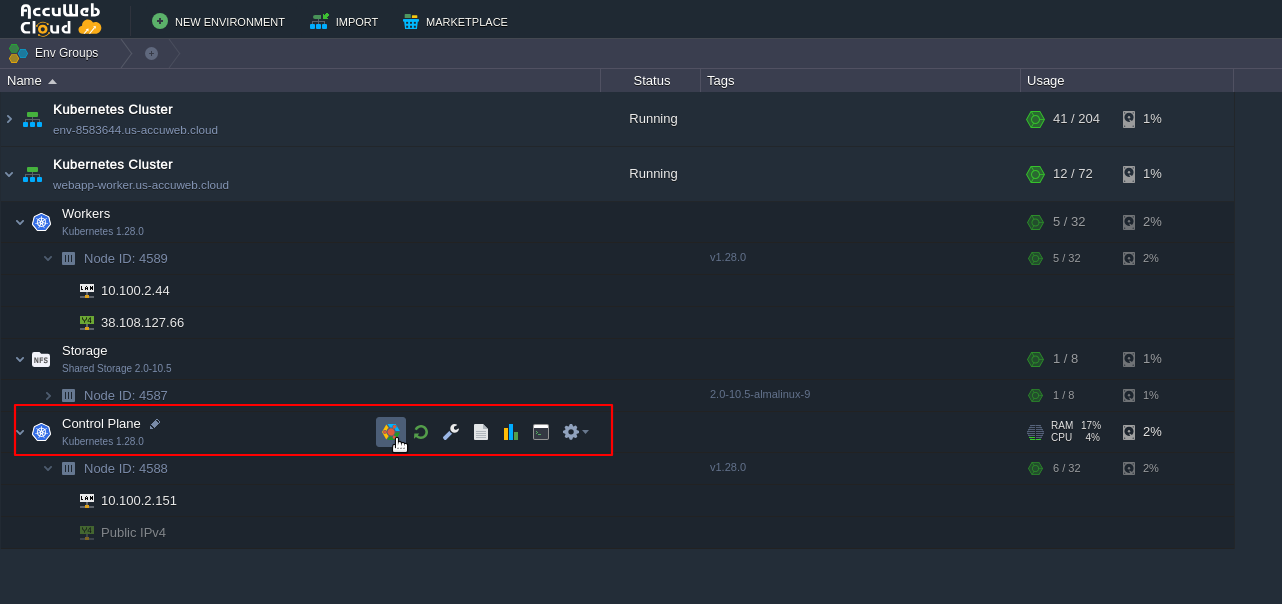Click cloudlets icon for 12 / 72
Screen dimensions: 1282x604
pos(1035,174)
